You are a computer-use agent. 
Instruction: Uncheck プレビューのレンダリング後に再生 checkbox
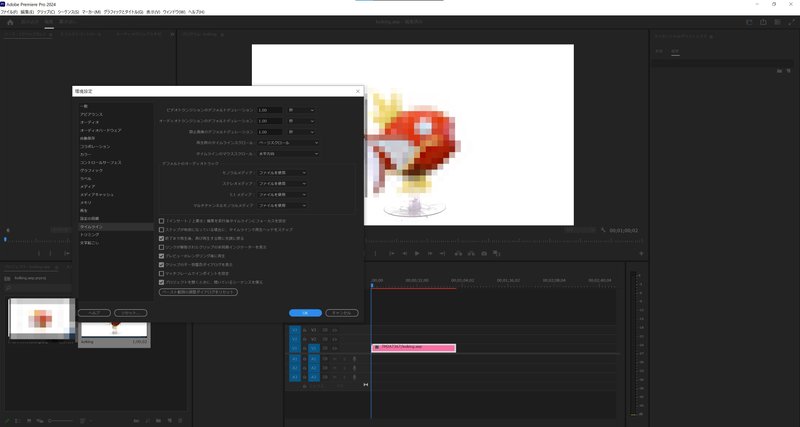162,256
